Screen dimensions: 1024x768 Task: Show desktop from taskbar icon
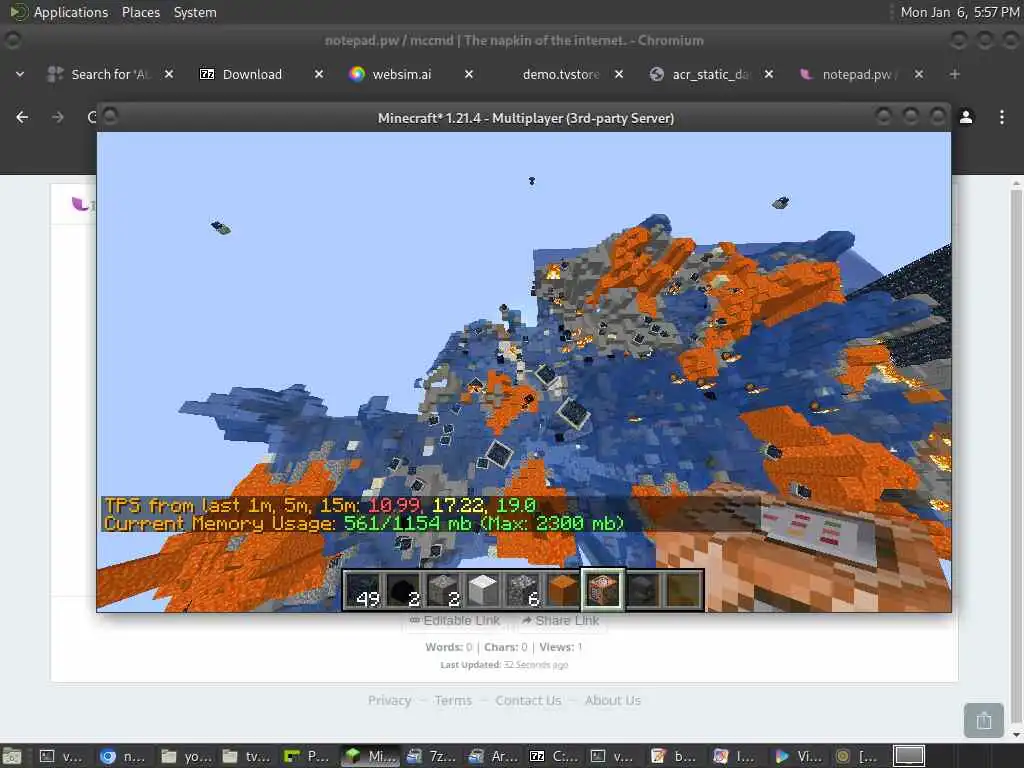[x=12, y=756]
